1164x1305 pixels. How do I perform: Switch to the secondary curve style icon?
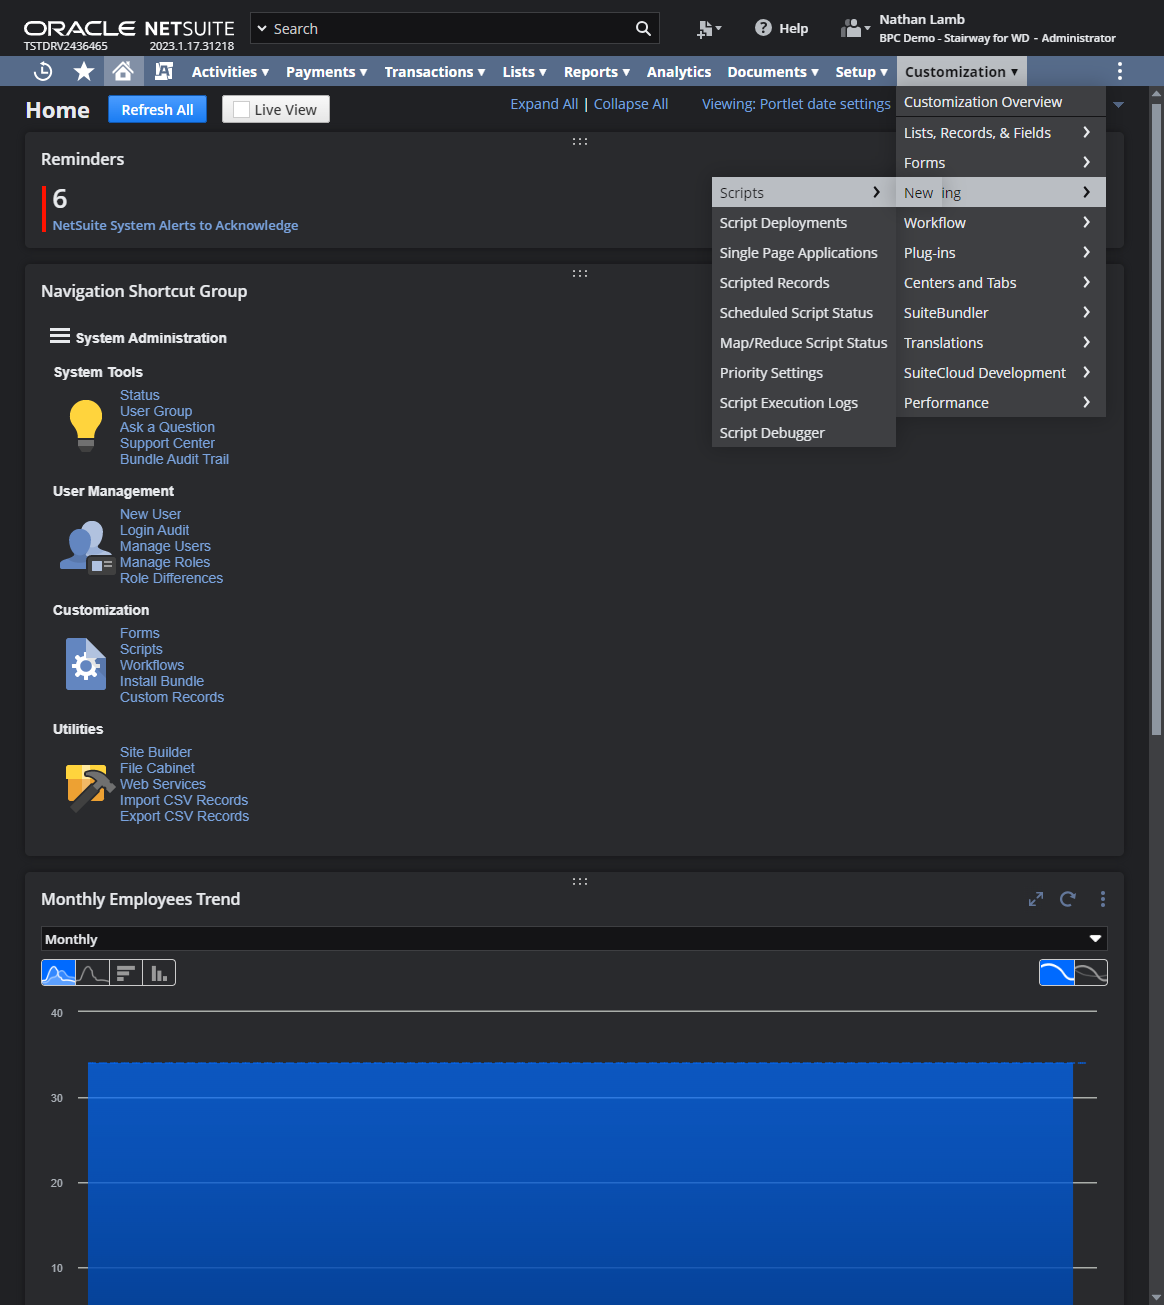pyautogui.click(x=1091, y=973)
